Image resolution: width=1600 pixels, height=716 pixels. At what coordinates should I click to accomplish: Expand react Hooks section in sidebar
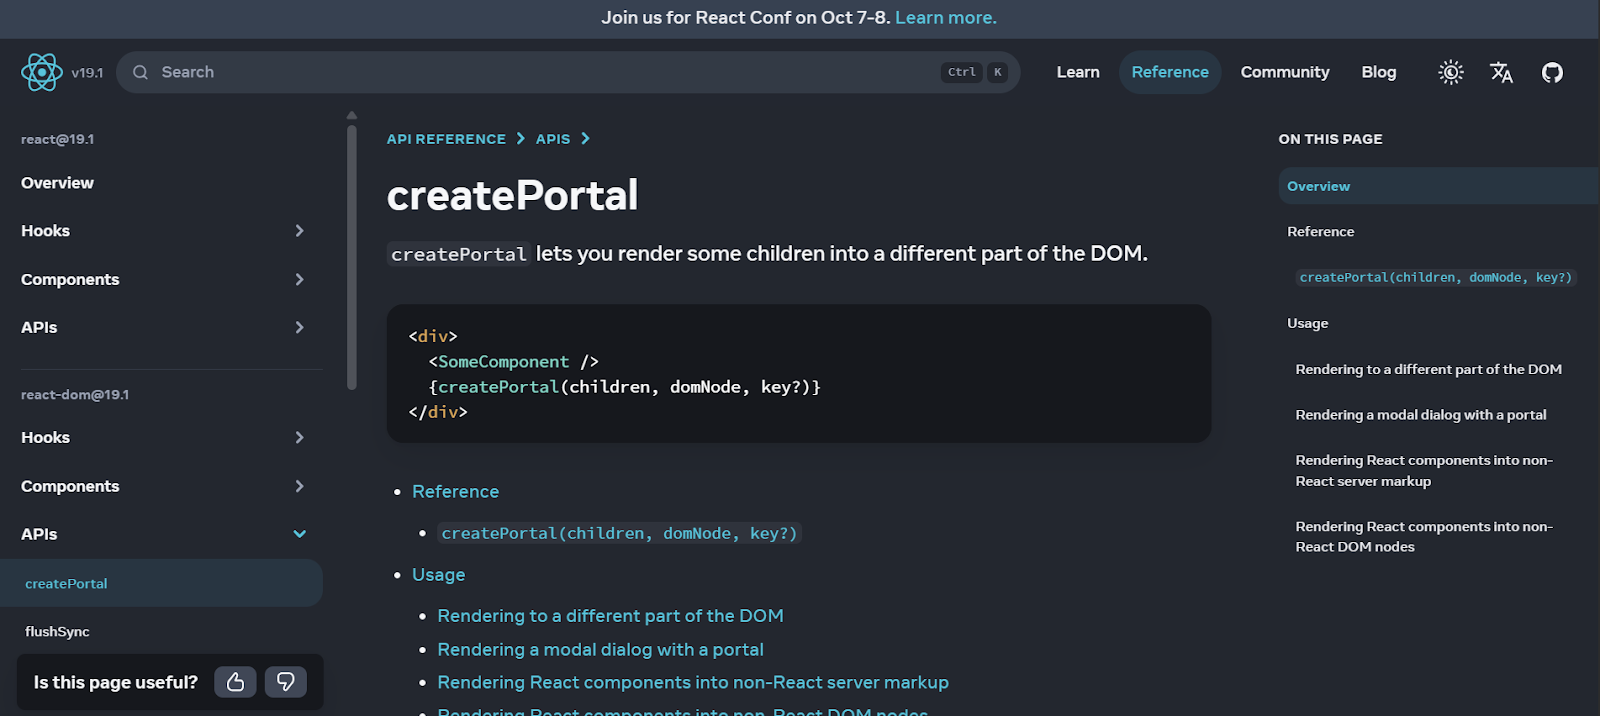299,231
